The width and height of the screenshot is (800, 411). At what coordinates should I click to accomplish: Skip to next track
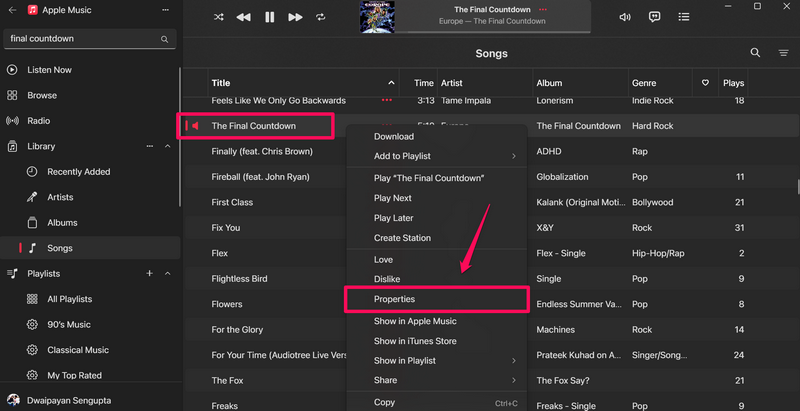tap(295, 17)
